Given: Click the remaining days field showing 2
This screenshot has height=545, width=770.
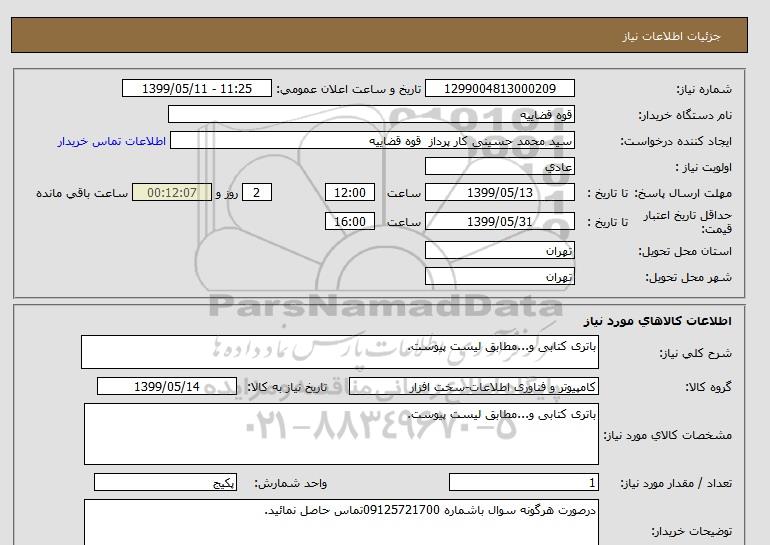Looking at the screenshot, I should point(257,192).
